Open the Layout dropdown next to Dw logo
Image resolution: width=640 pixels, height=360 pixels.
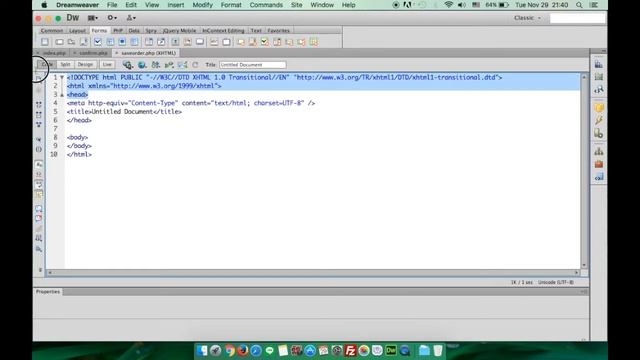pyautogui.click(x=93, y=18)
